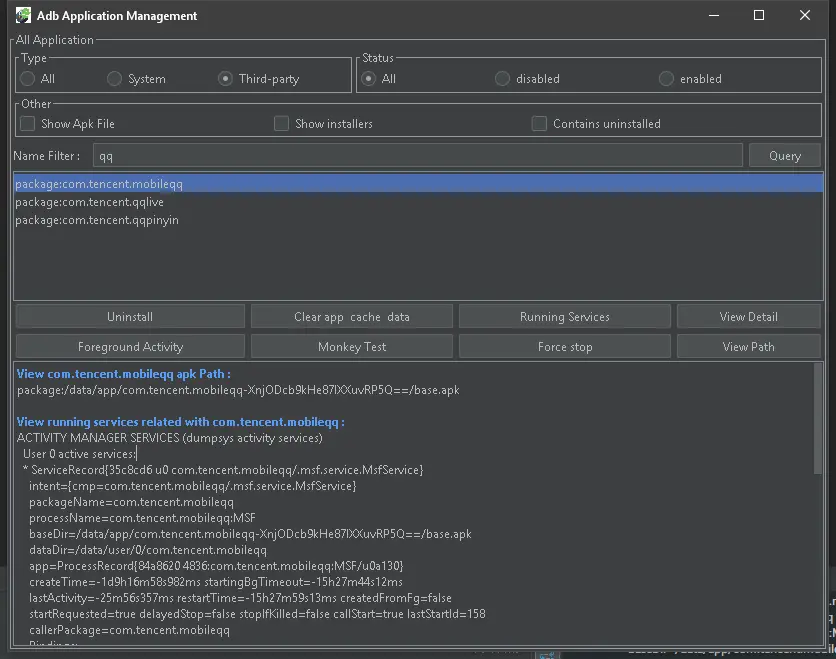The width and height of the screenshot is (836, 659).
Task: Click the View Path button
Action: pos(749,347)
